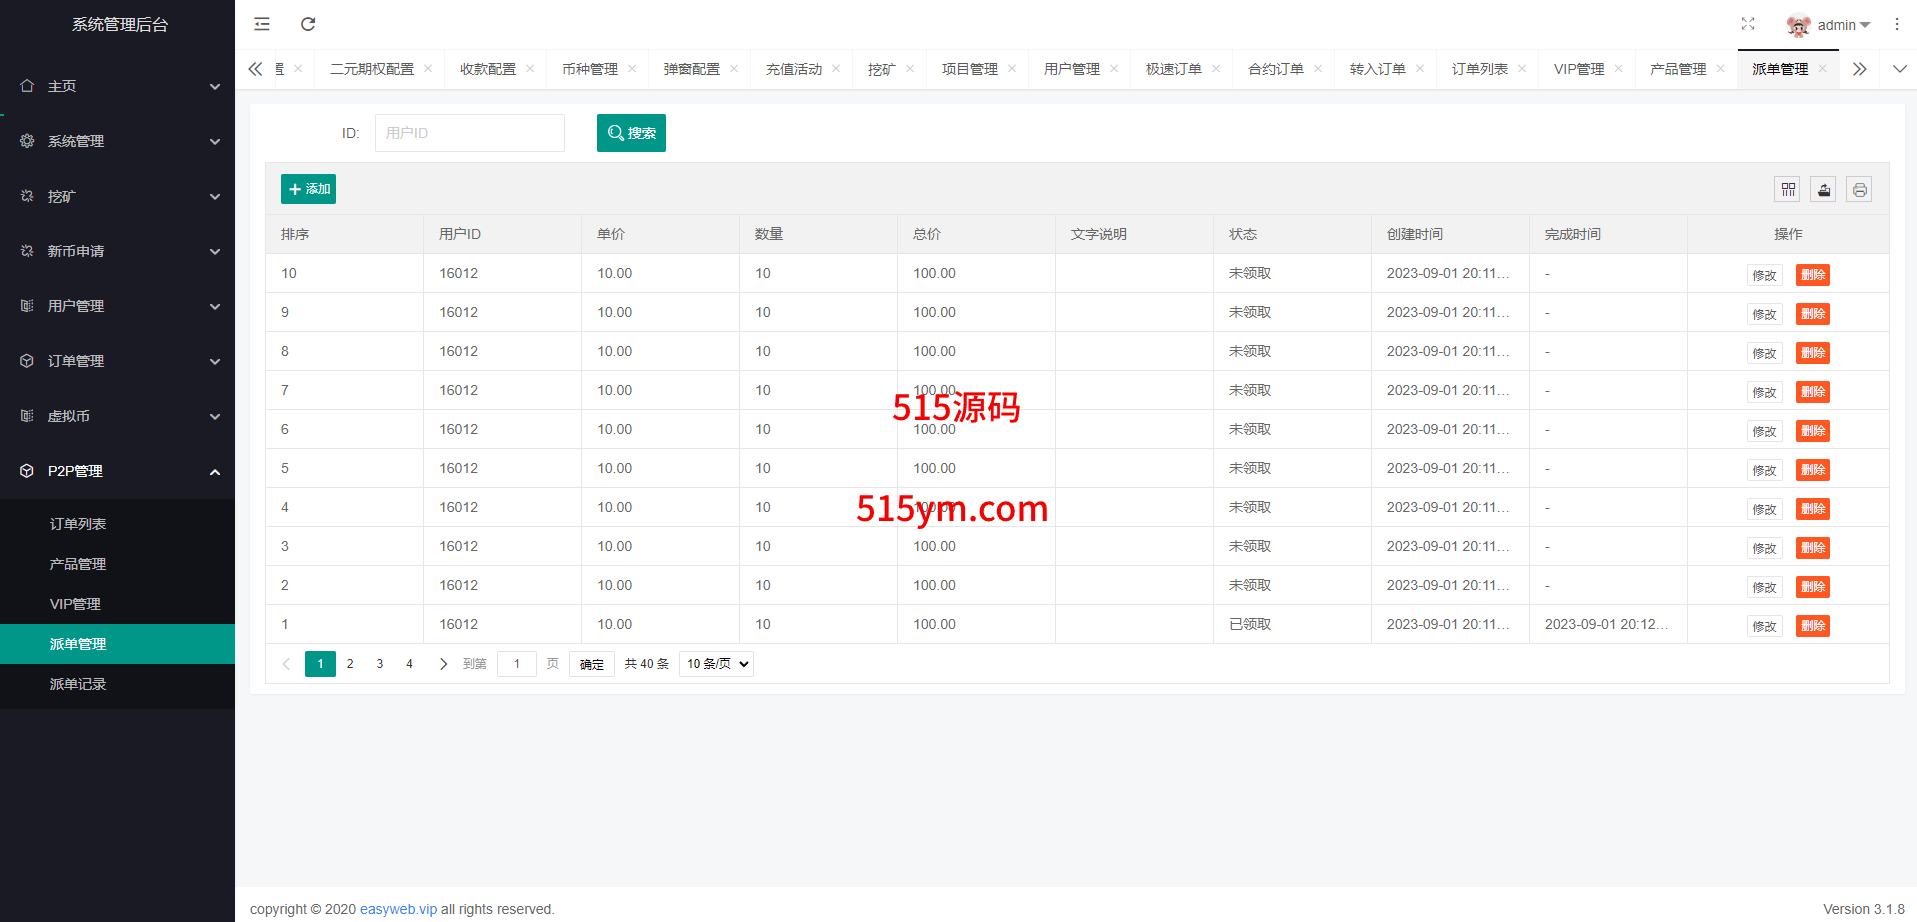Click the export table icon
This screenshot has height=922, width=1917.
[1824, 189]
